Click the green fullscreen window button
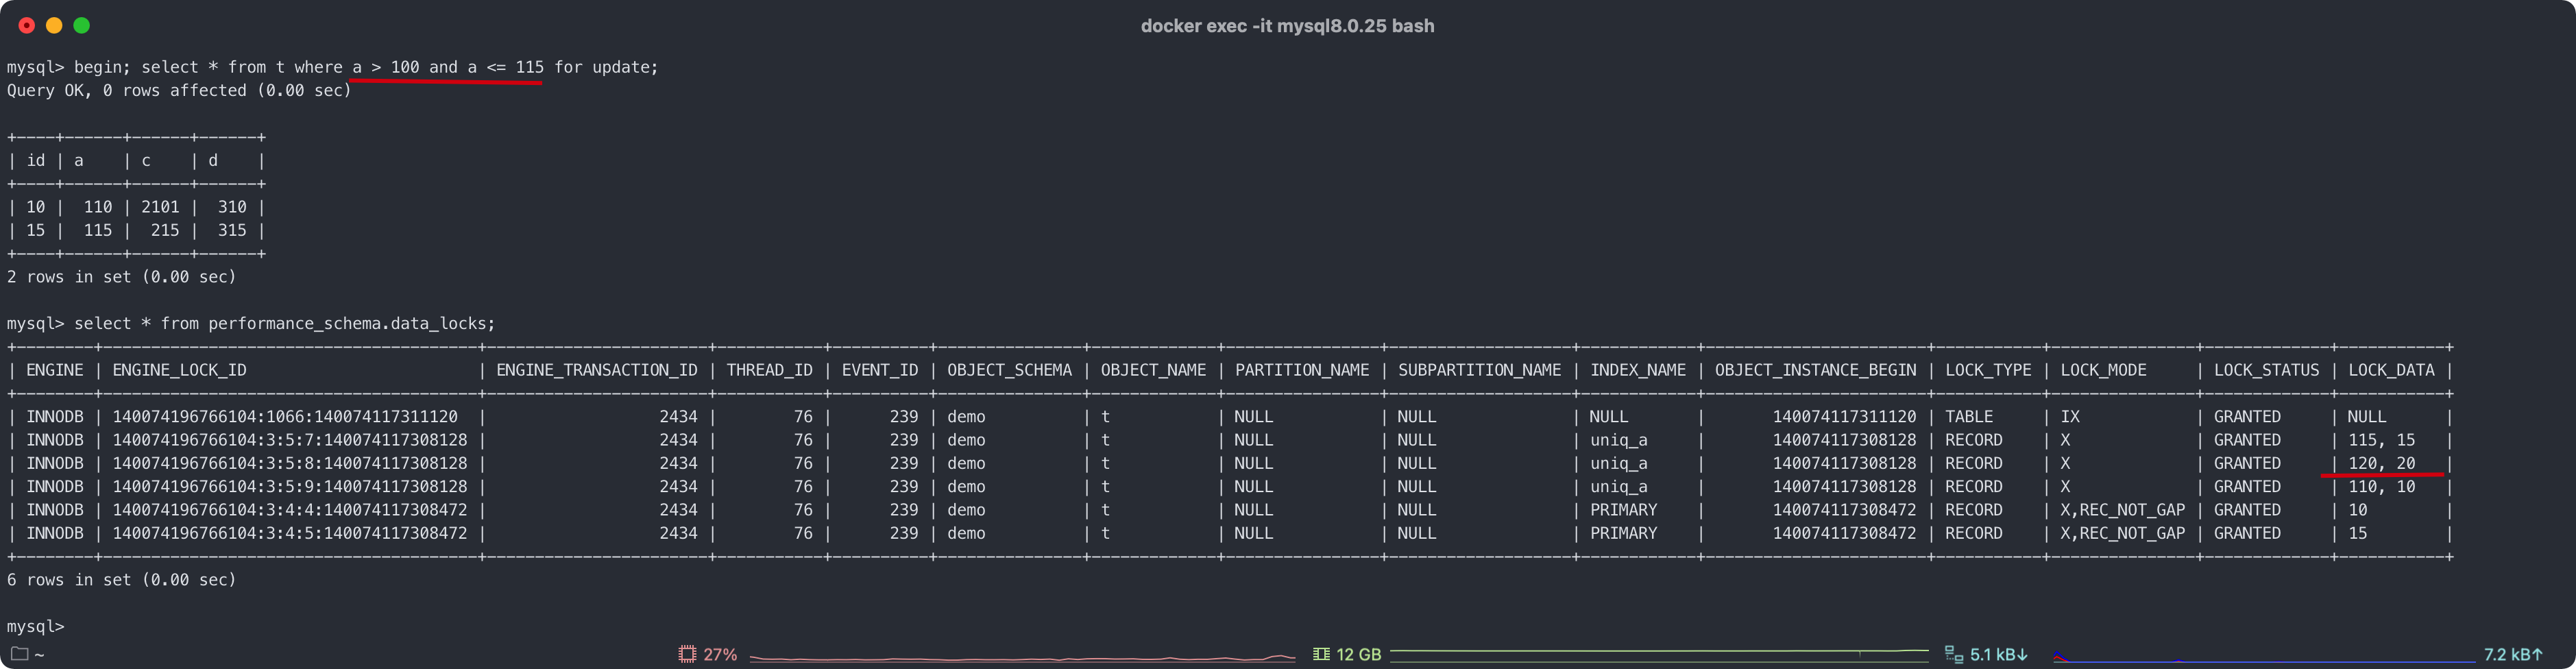Image resolution: width=2576 pixels, height=669 pixels. [x=82, y=25]
